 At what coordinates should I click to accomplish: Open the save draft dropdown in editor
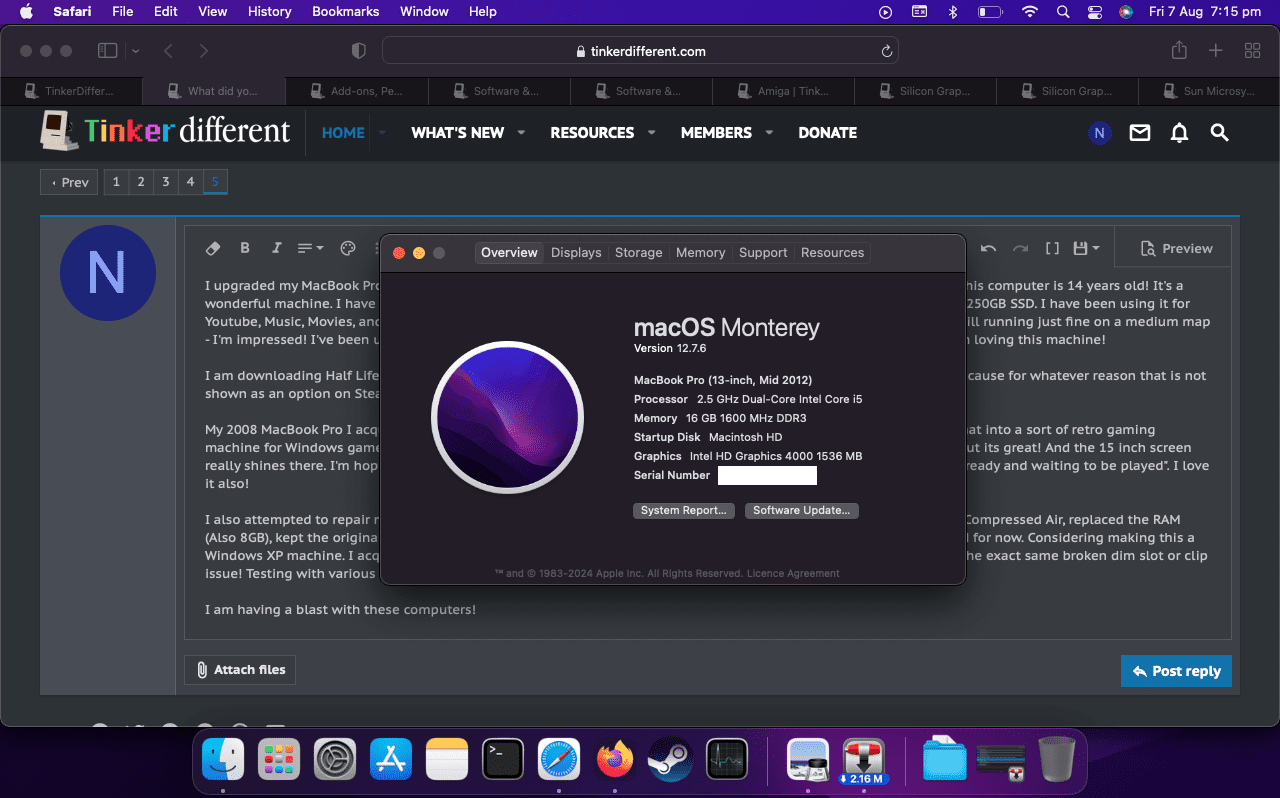[1086, 248]
